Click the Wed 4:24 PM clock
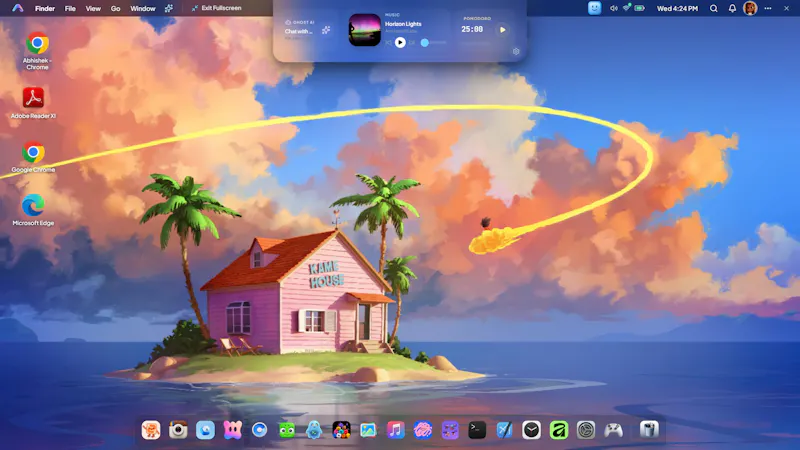The width and height of the screenshot is (800, 450). click(x=677, y=8)
